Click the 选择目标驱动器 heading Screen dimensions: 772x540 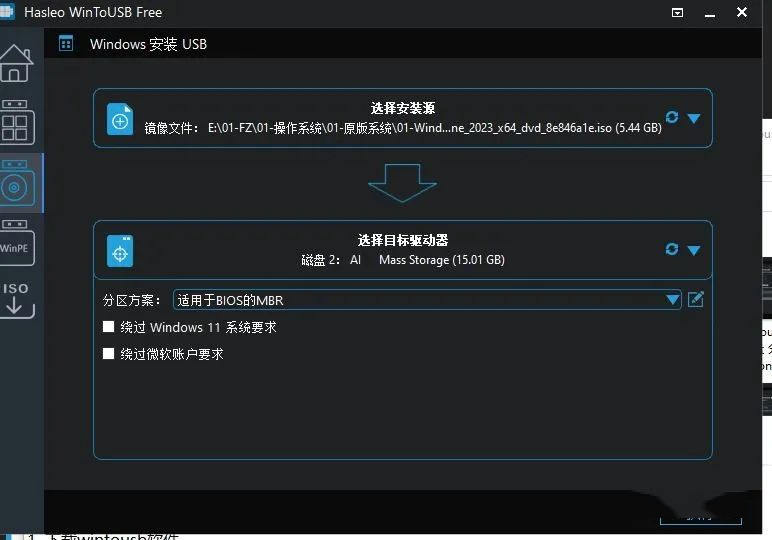click(x=403, y=240)
